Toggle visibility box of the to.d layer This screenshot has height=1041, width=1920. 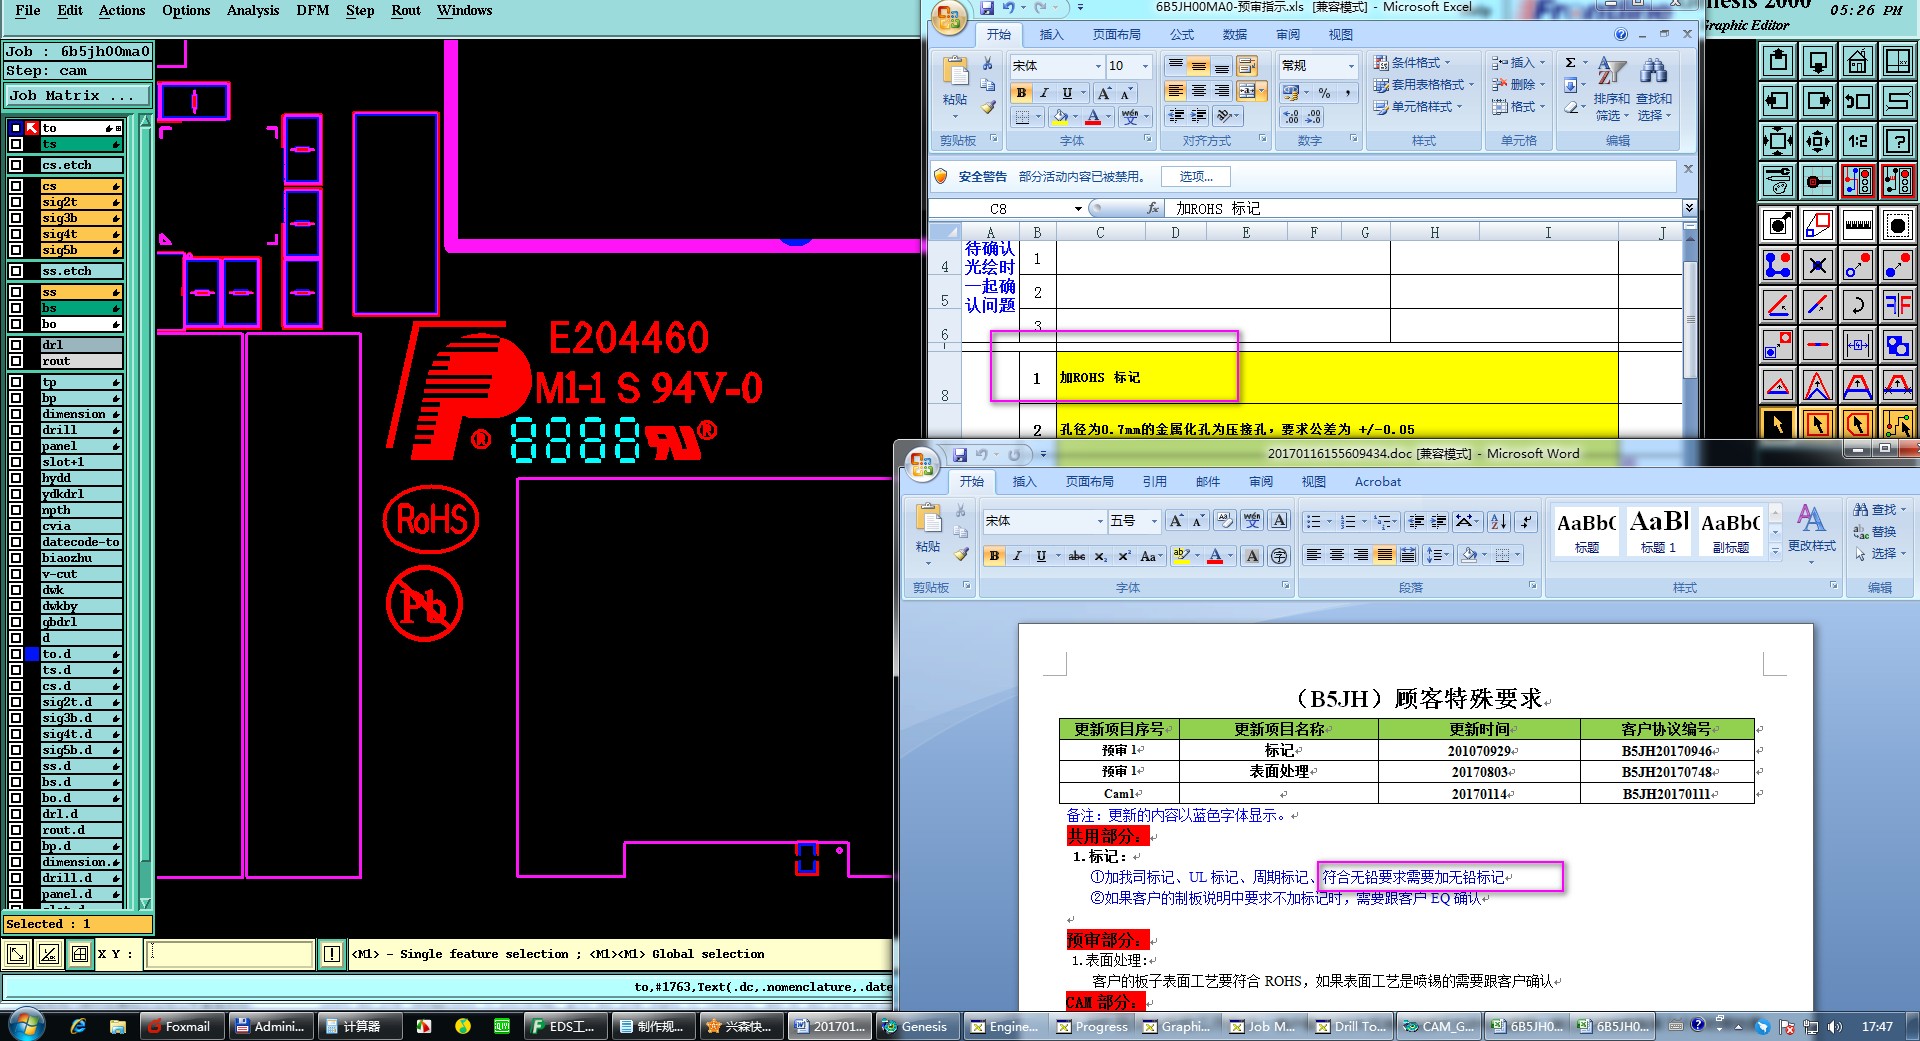(x=16, y=654)
